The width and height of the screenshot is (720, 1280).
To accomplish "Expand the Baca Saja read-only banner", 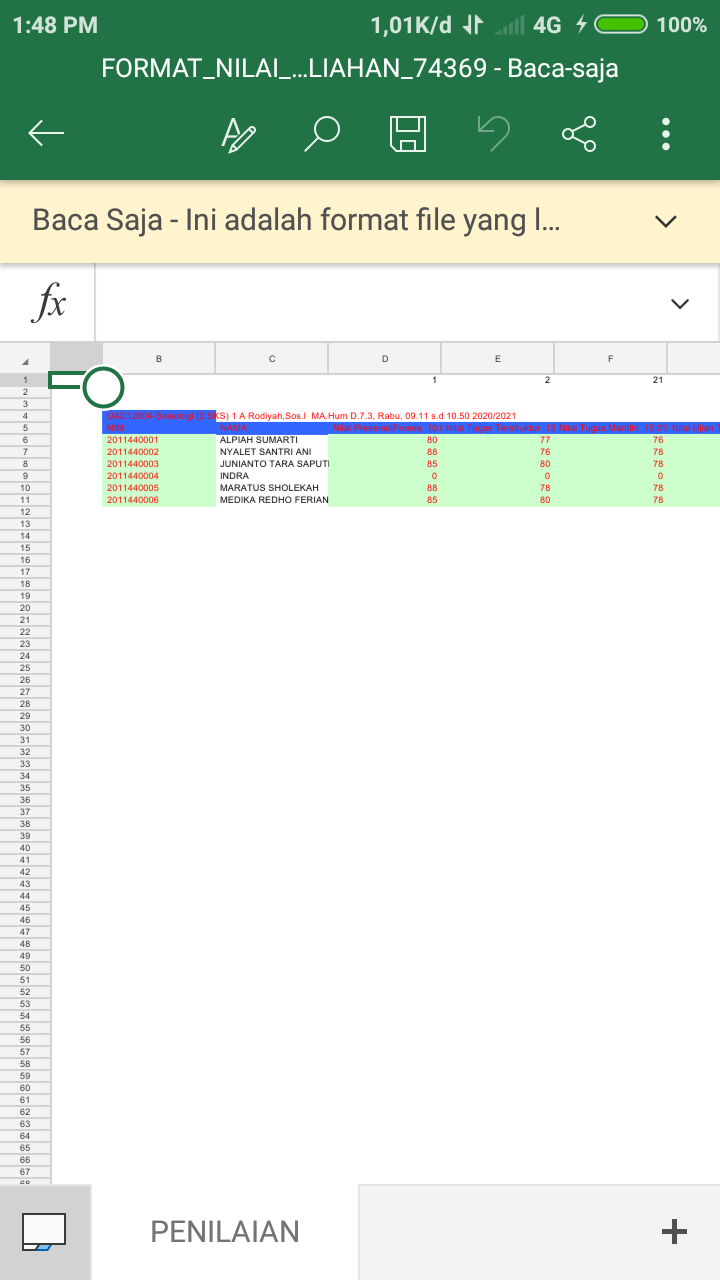I will click(665, 221).
